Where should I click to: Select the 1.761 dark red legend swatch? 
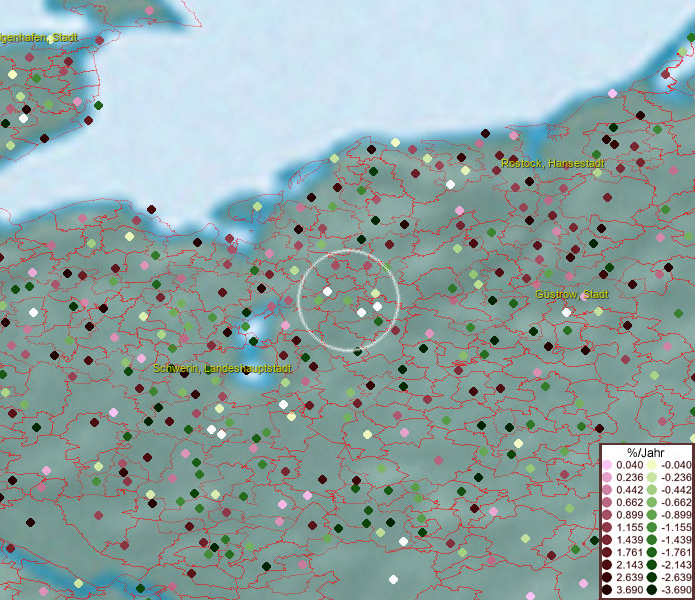pyautogui.click(x=608, y=552)
